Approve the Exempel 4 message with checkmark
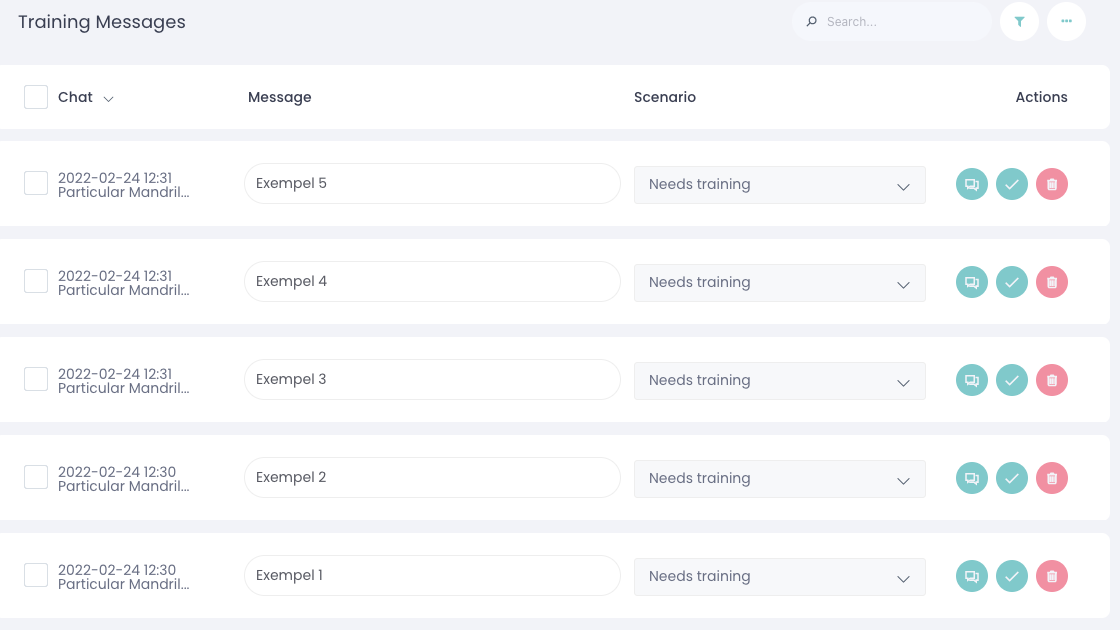Image resolution: width=1120 pixels, height=630 pixels. (x=1012, y=282)
